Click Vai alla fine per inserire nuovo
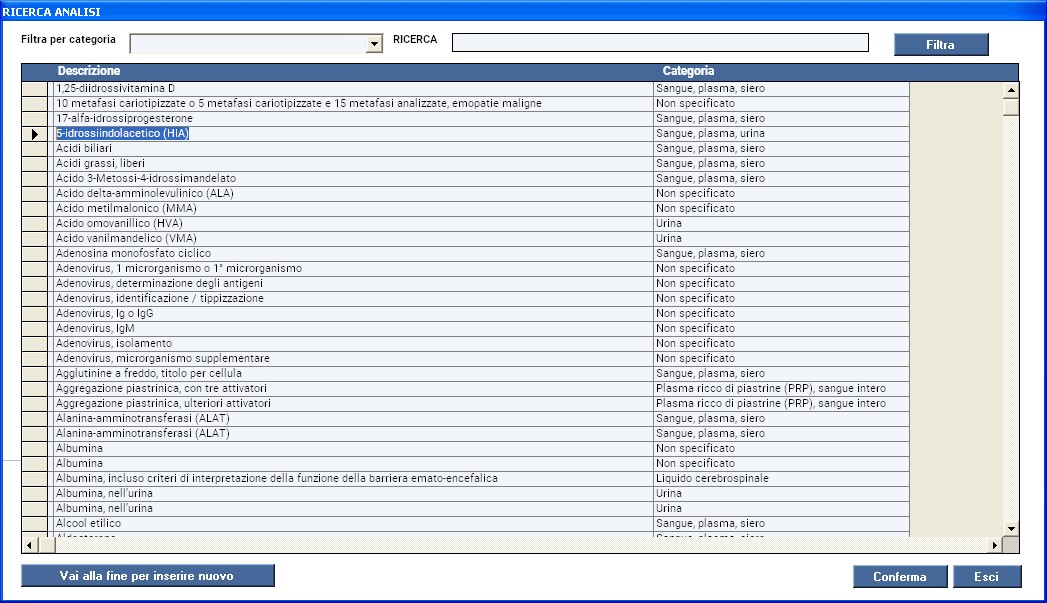The height and width of the screenshot is (603, 1047). pyautogui.click(x=147, y=576)
